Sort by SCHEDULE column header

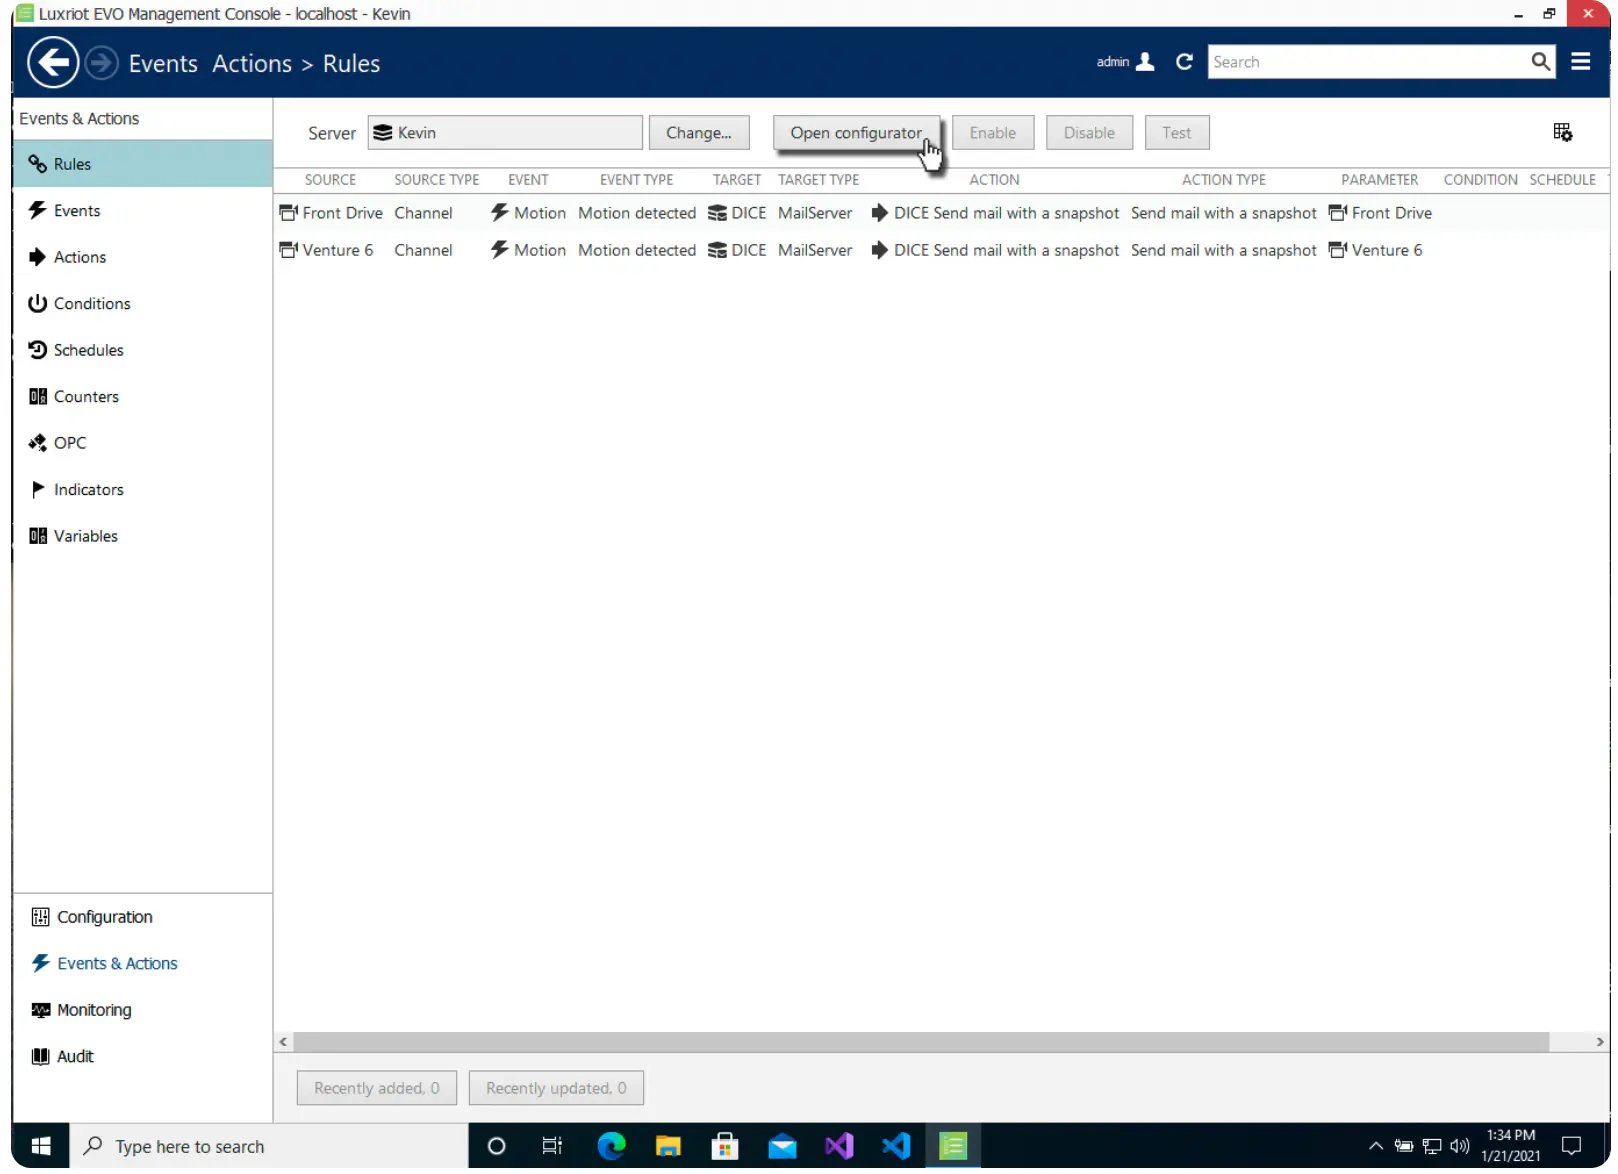click(1562, 180)
